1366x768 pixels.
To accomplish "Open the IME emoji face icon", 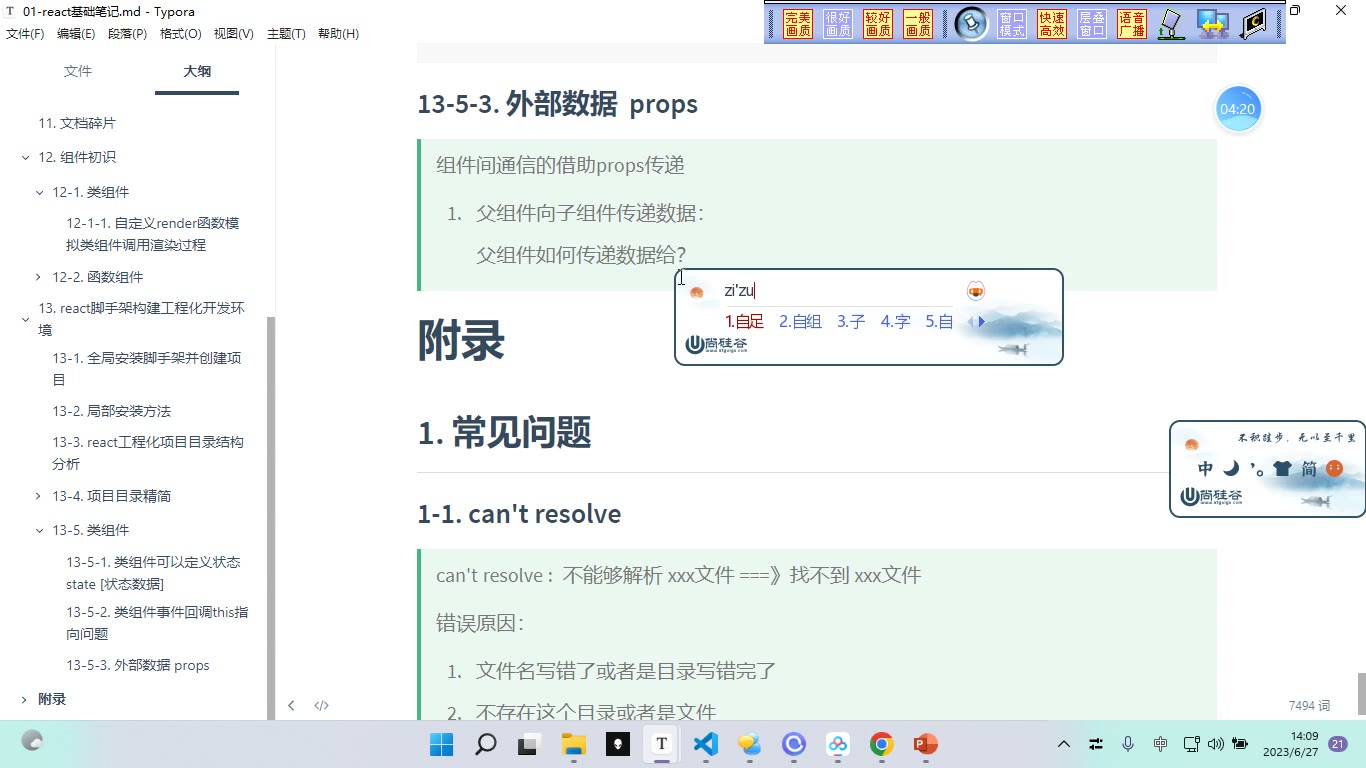I will coord(1334,468).
